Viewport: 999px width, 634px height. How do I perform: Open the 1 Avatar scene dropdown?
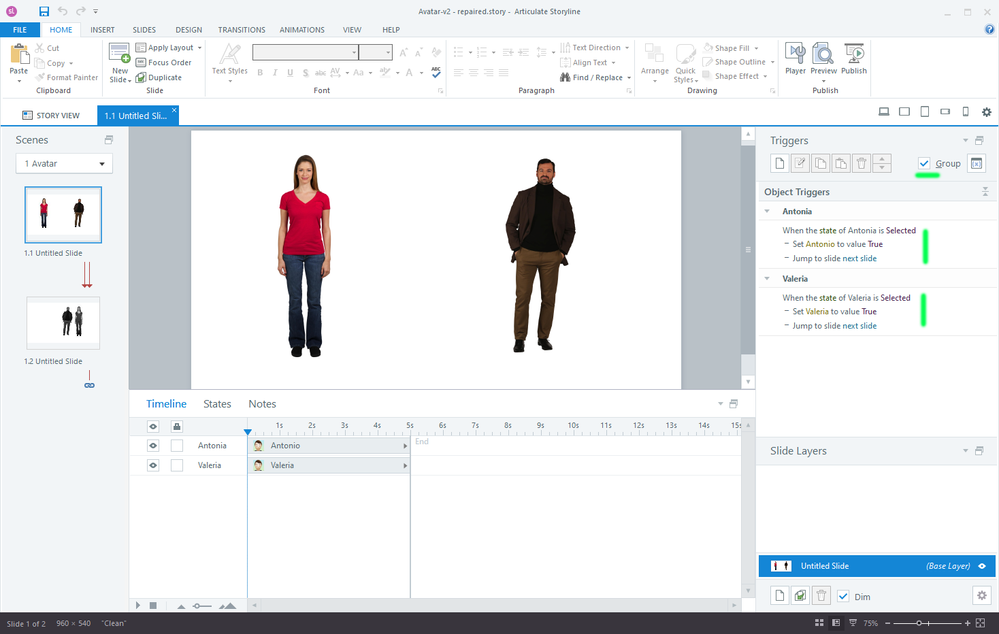point(64,163)
